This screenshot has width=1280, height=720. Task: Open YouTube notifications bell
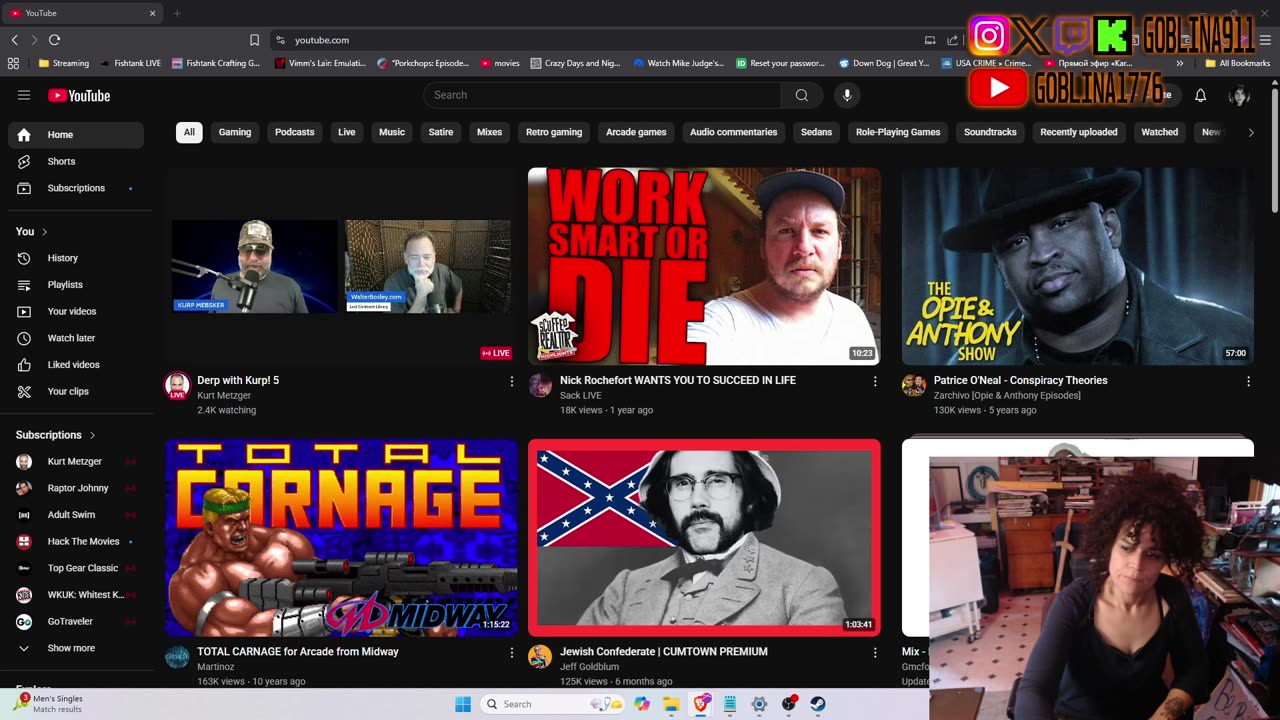coord(1201,95)
